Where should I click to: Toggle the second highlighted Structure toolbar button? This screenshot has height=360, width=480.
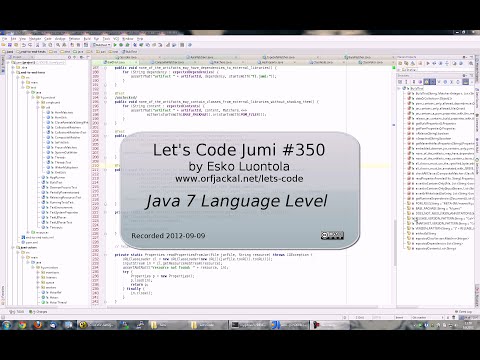coord(432,82)
